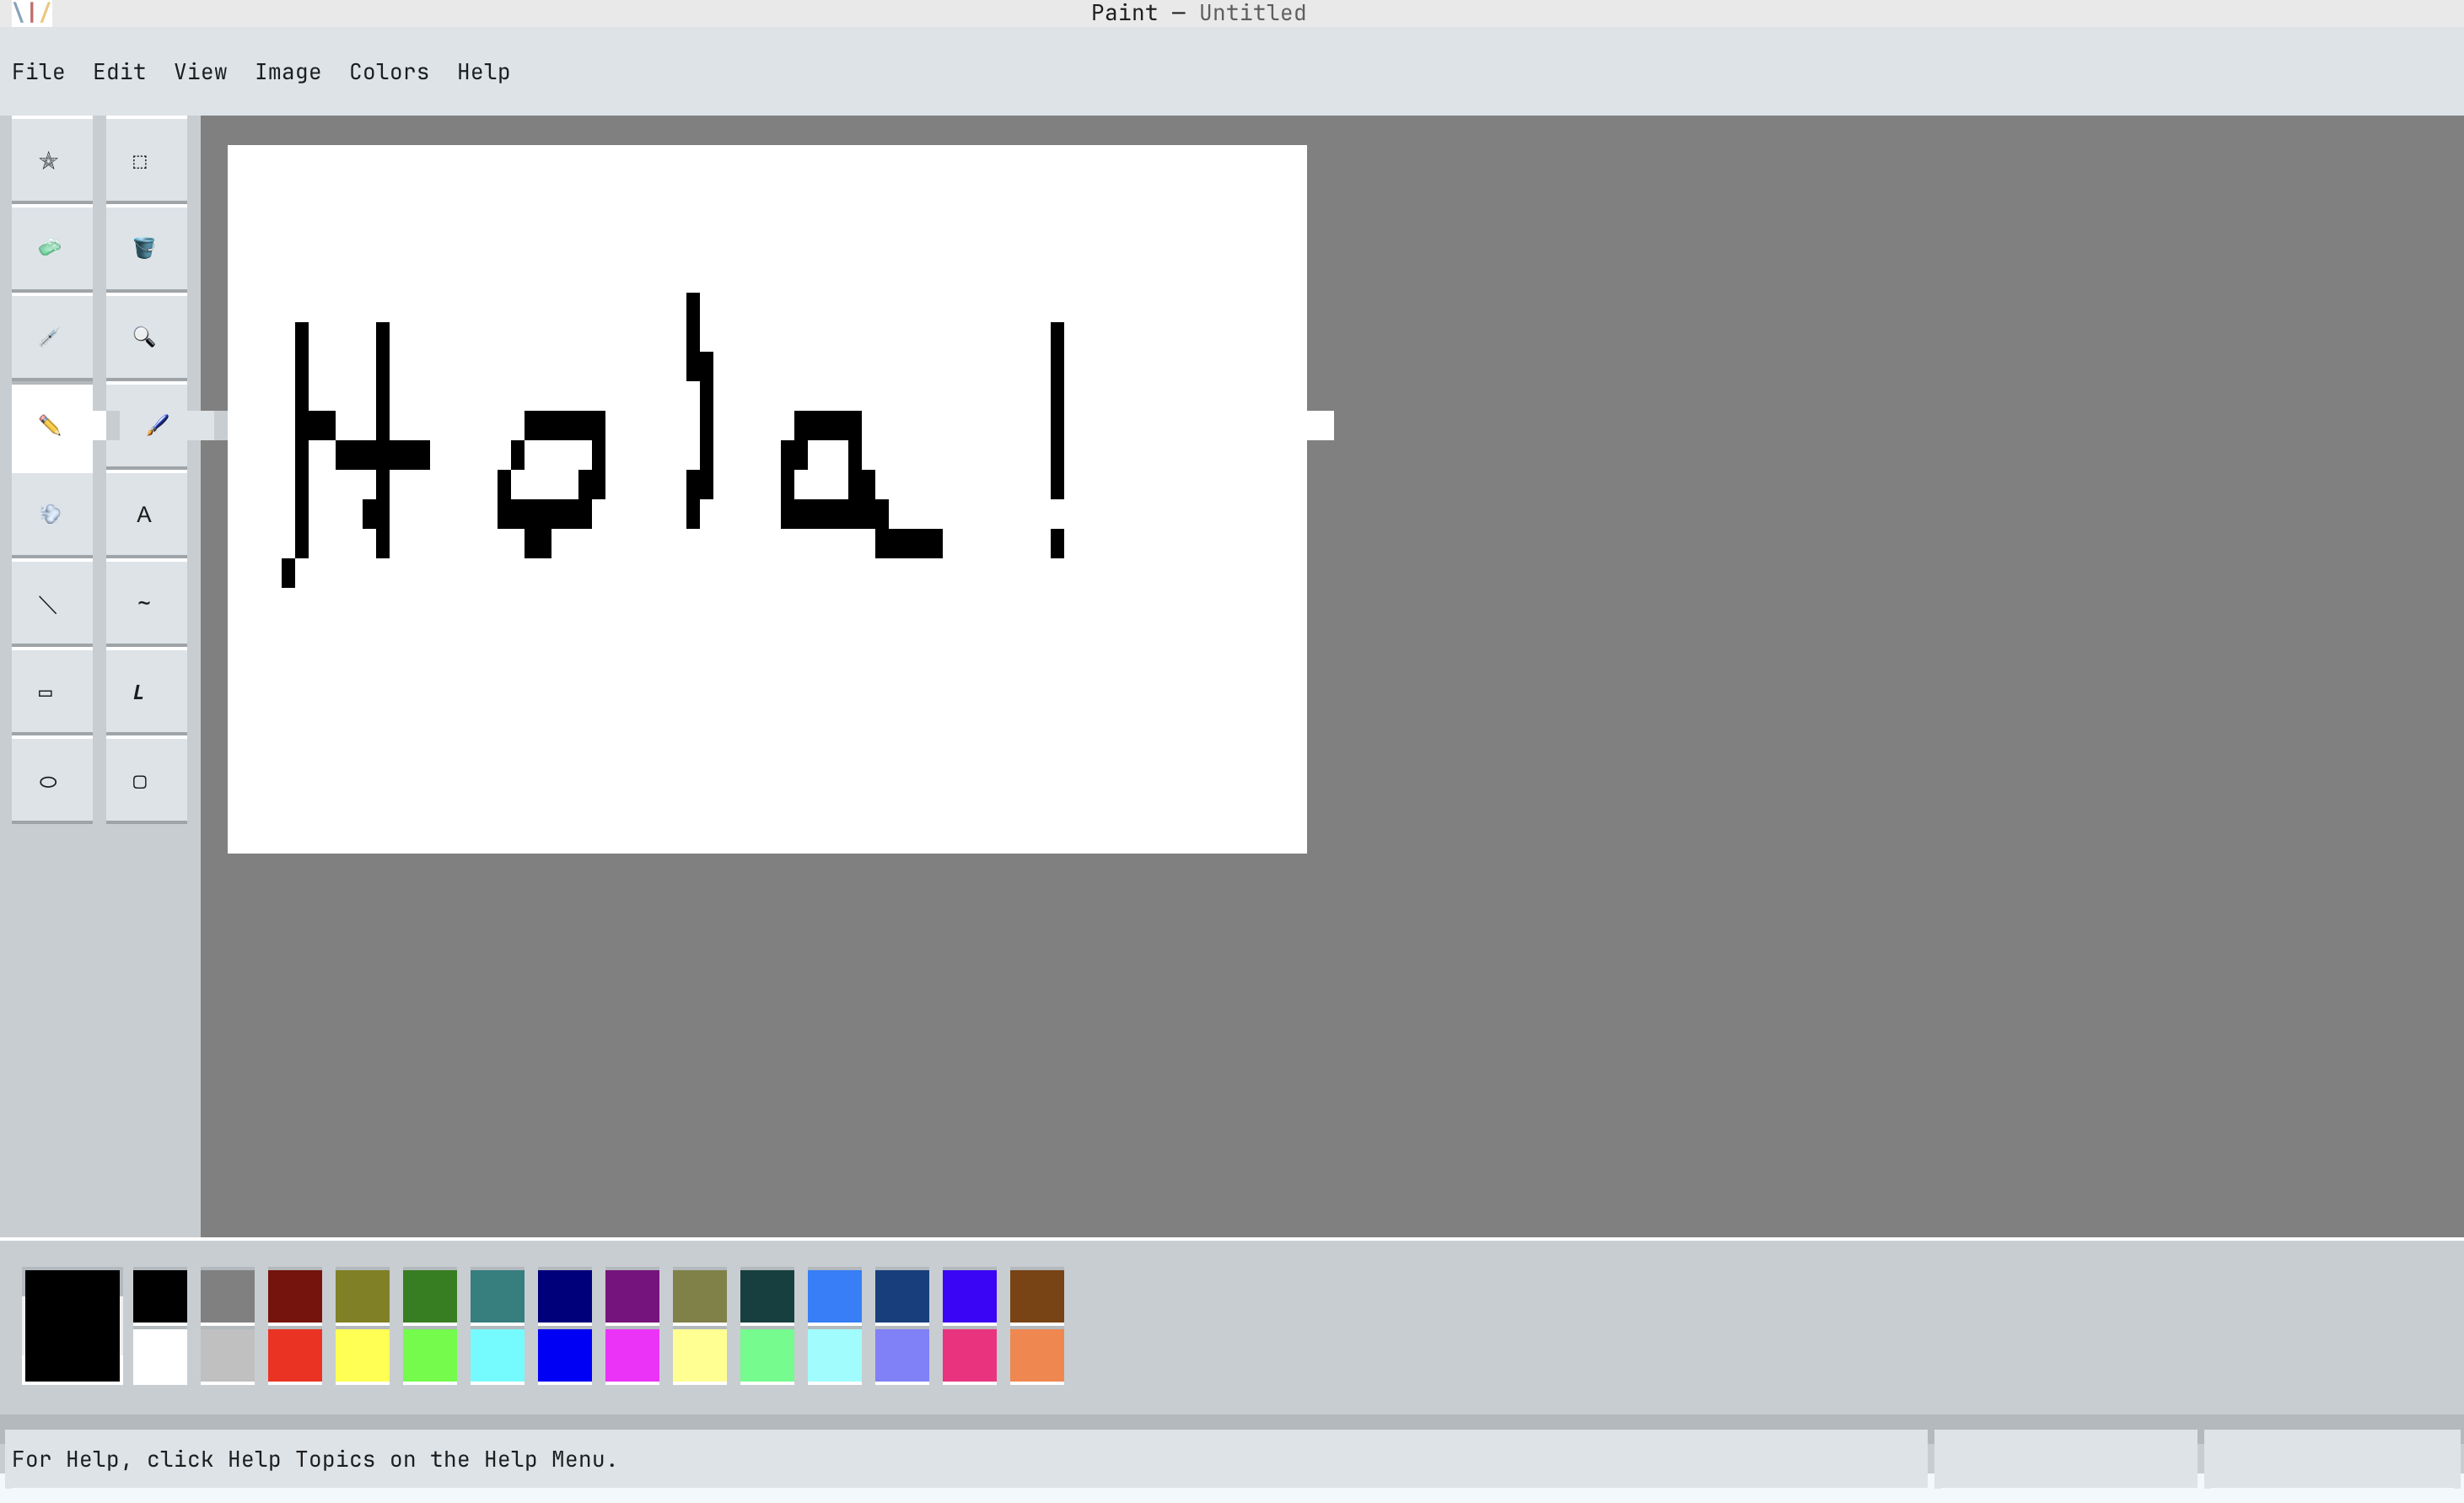
Task: Open the Help menu
Action: tap(482, 71)
